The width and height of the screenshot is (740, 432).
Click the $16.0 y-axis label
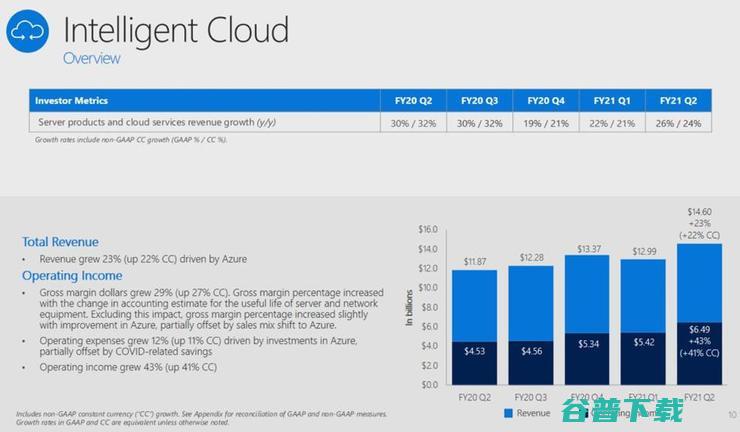click(x=428, y=229)
